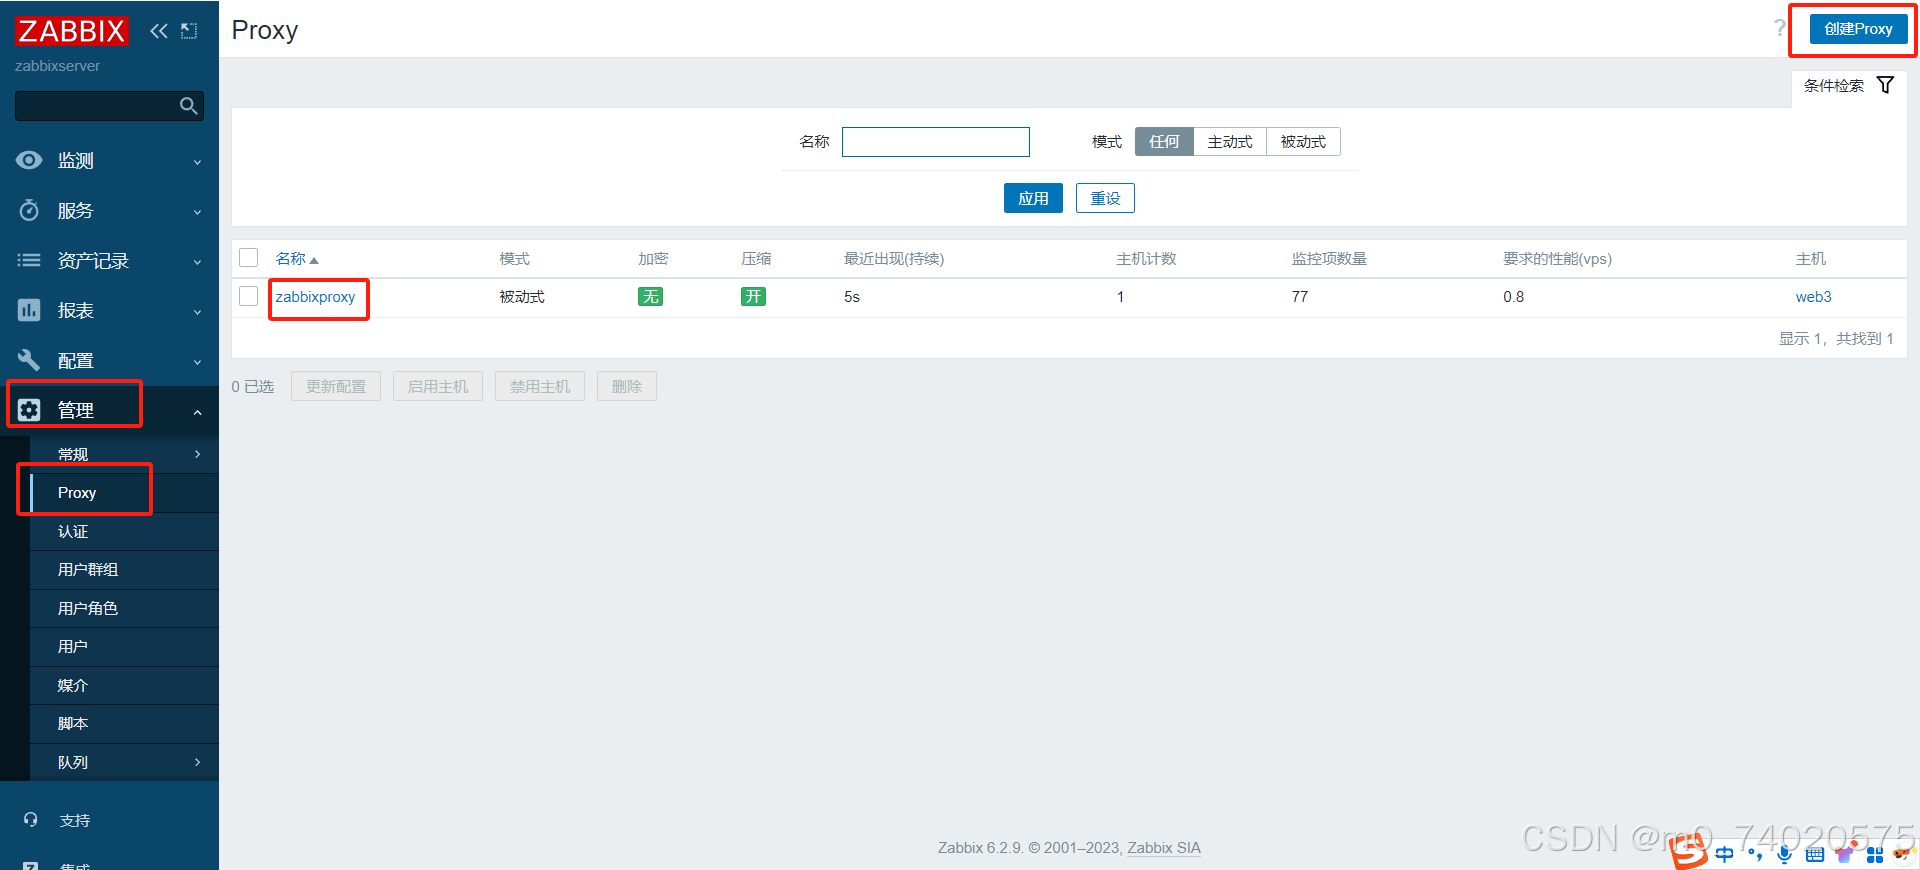Click the list icon for 资产记录
Viewport: 1920px width, 870px height.
[29, 260]
